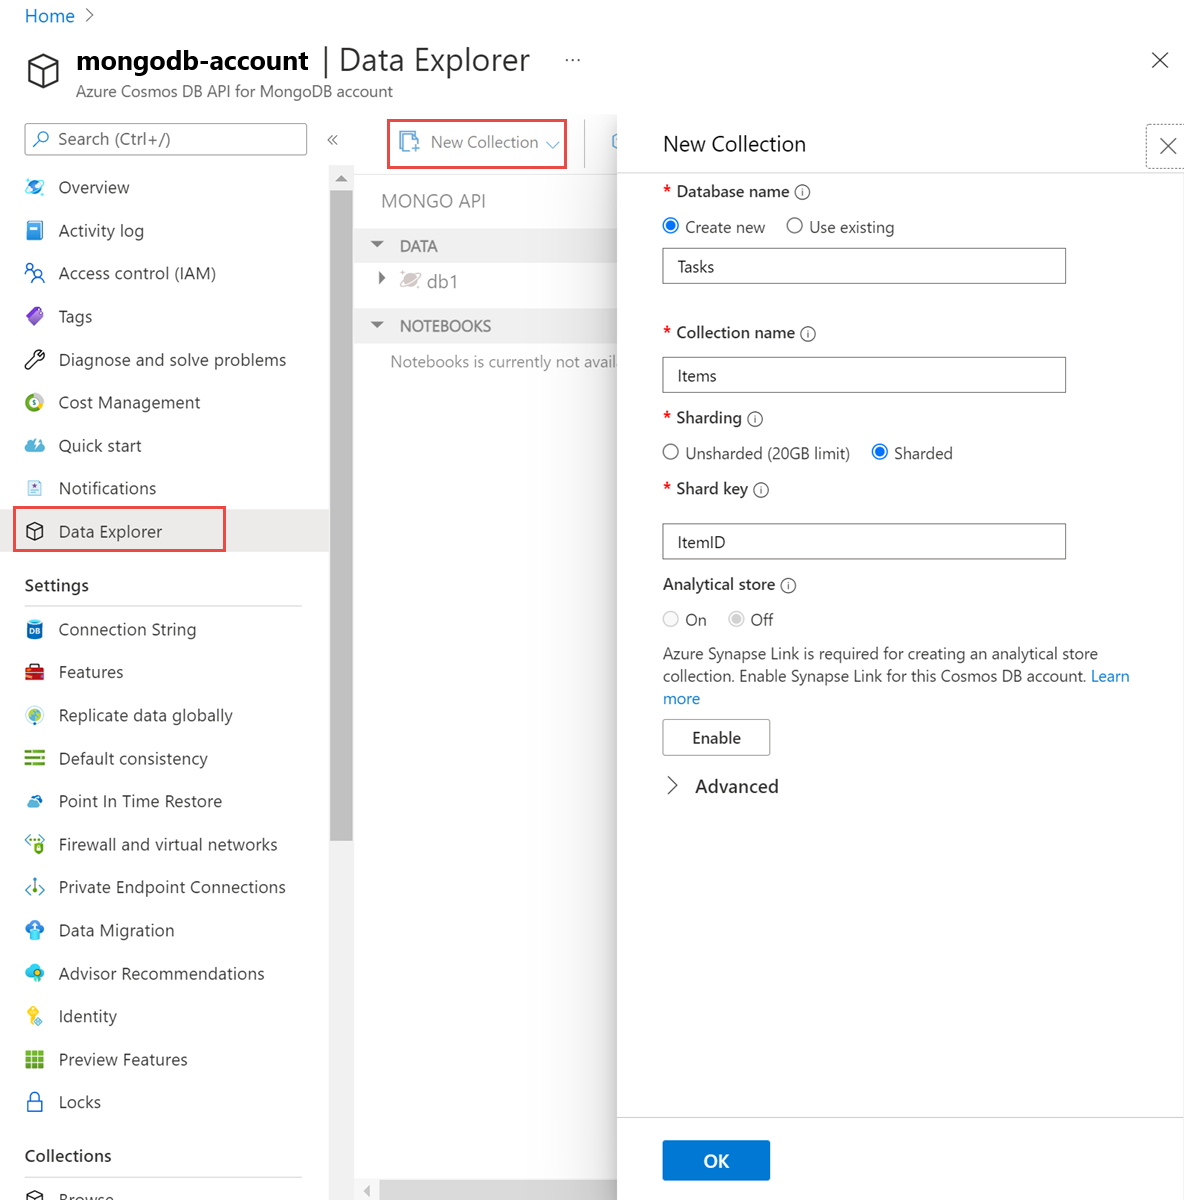Open the Quick start page
The image size is (1184, 1200).
tap(100, 446)
